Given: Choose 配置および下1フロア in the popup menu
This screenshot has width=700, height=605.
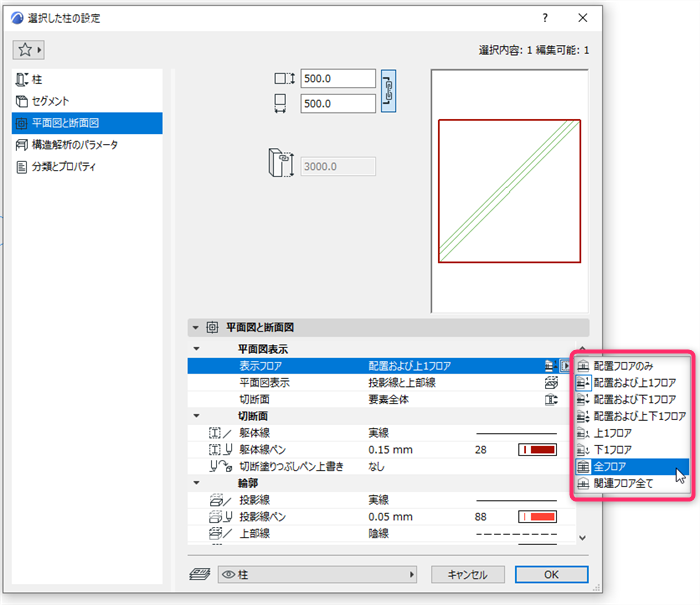Looking at the screenshot, I should coord(632,399).
